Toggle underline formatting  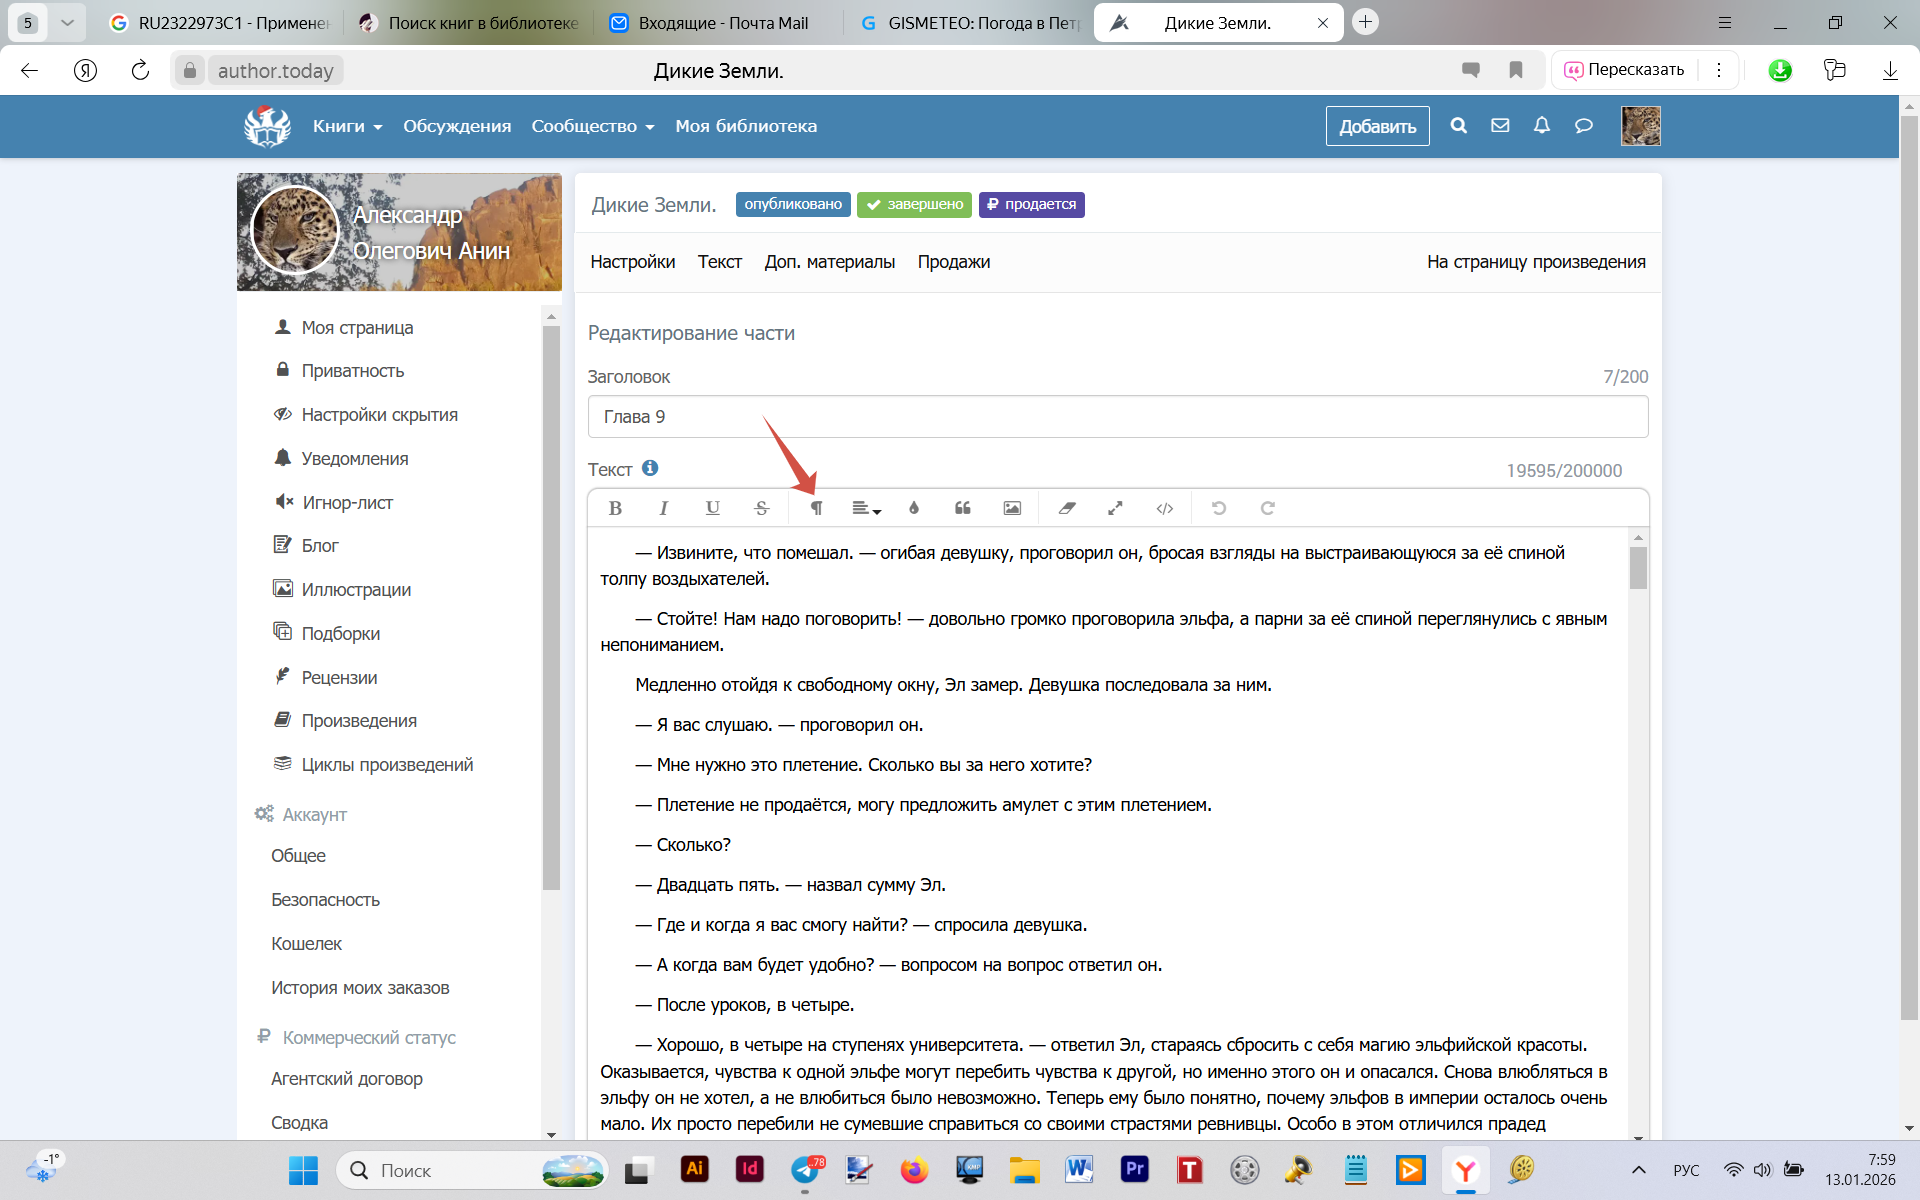[x=712, y=508]
